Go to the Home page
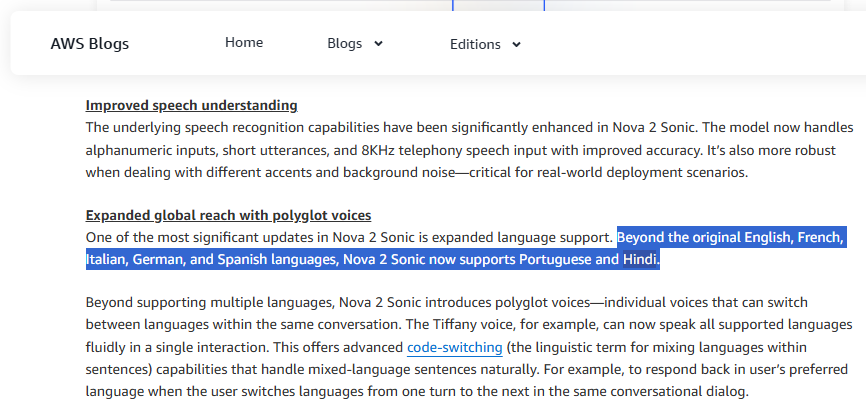 244,43
